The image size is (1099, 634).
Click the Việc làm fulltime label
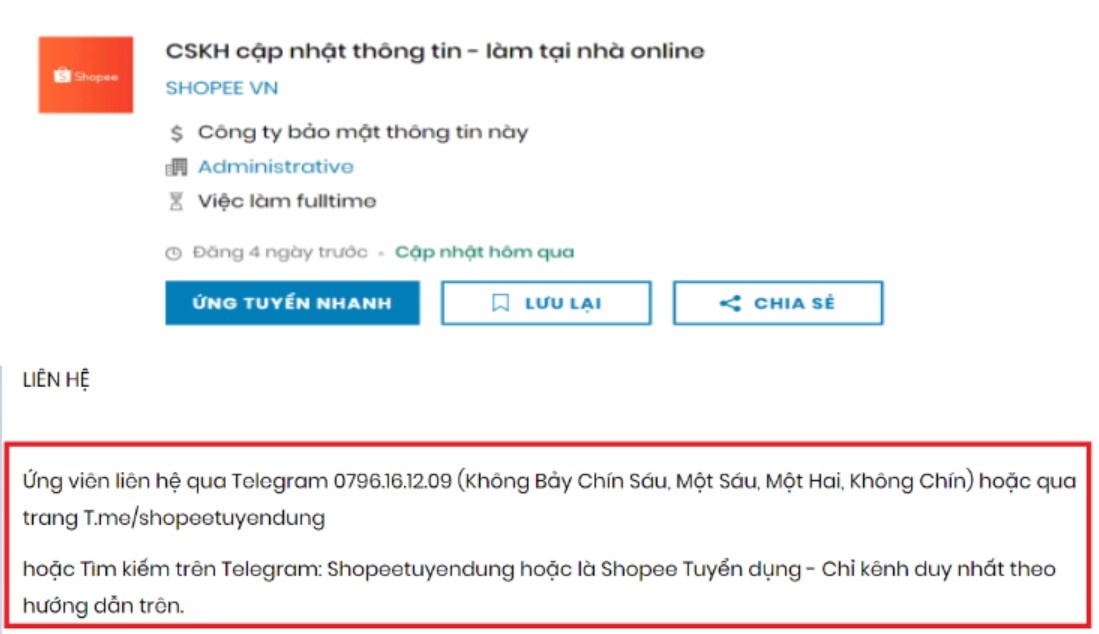pos(286,200)
